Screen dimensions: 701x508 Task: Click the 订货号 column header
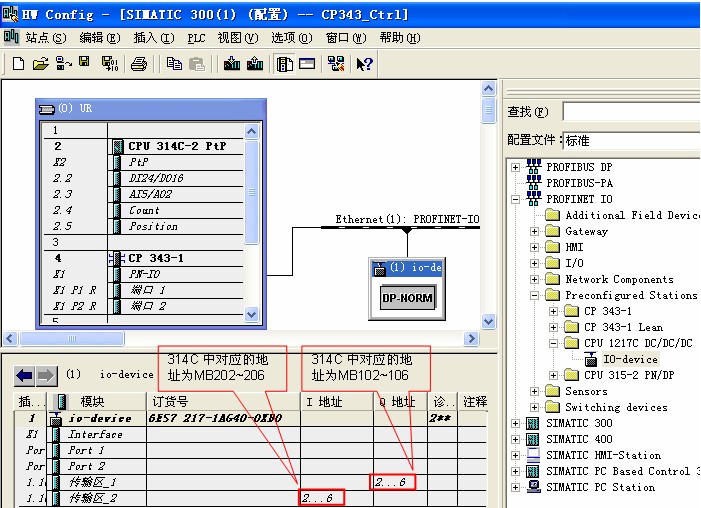(x=224, y=401)
